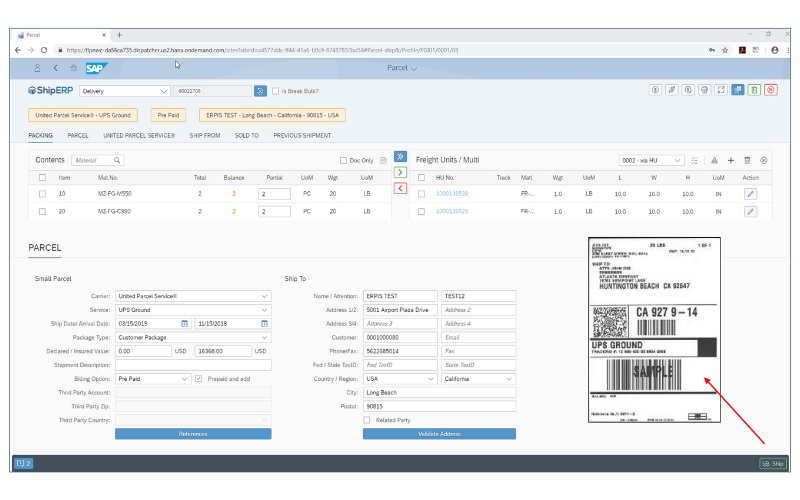The image size is (800, 500).
Task: Click the dollar with checkmark icon button
Action: 688,90
